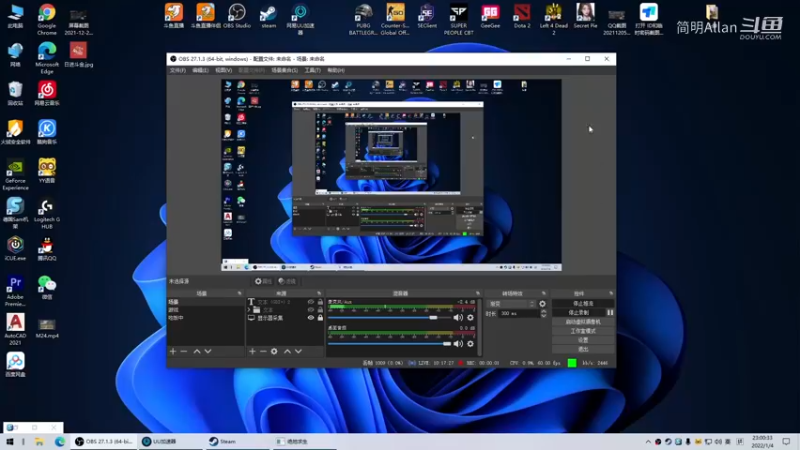Open the steam desktop shortcut
The width and height of the screenshot is (800, 450).
[x=268, y=16]
